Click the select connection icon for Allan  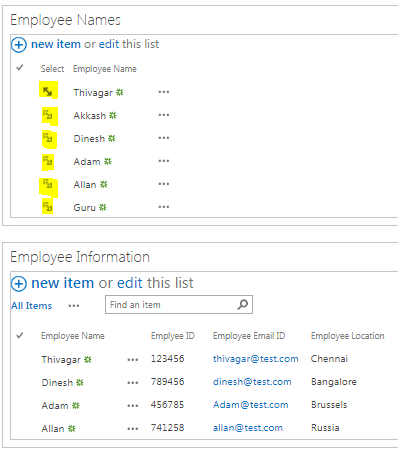tap(48, 184)
